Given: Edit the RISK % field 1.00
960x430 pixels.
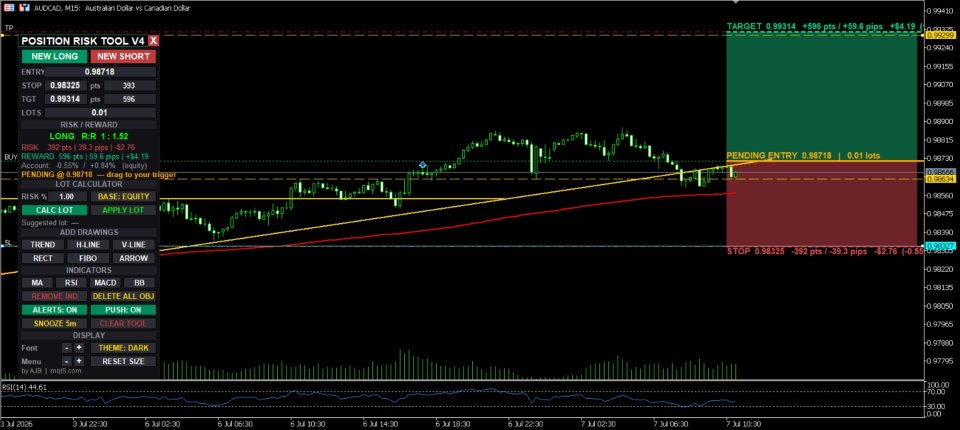Looking at the screenshot, I should [x=68, y=197].
